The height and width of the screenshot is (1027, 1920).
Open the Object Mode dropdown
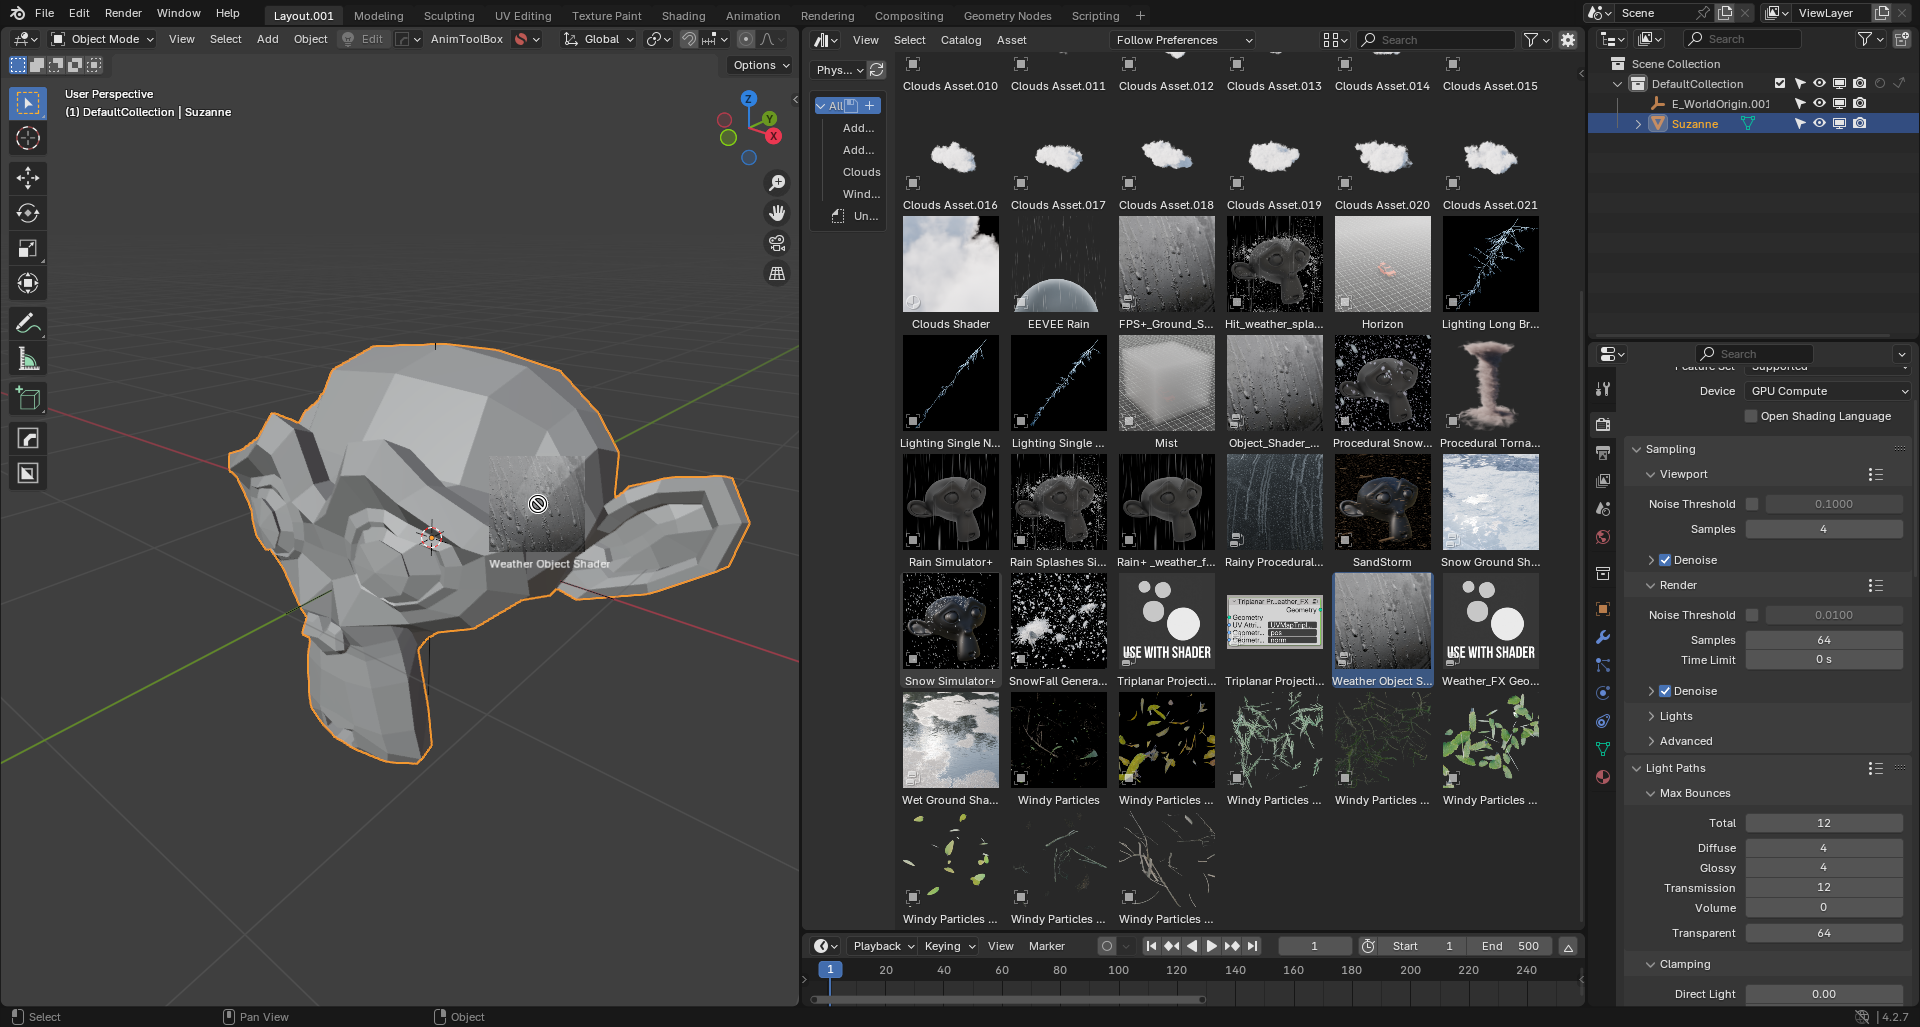coord(103,39)
